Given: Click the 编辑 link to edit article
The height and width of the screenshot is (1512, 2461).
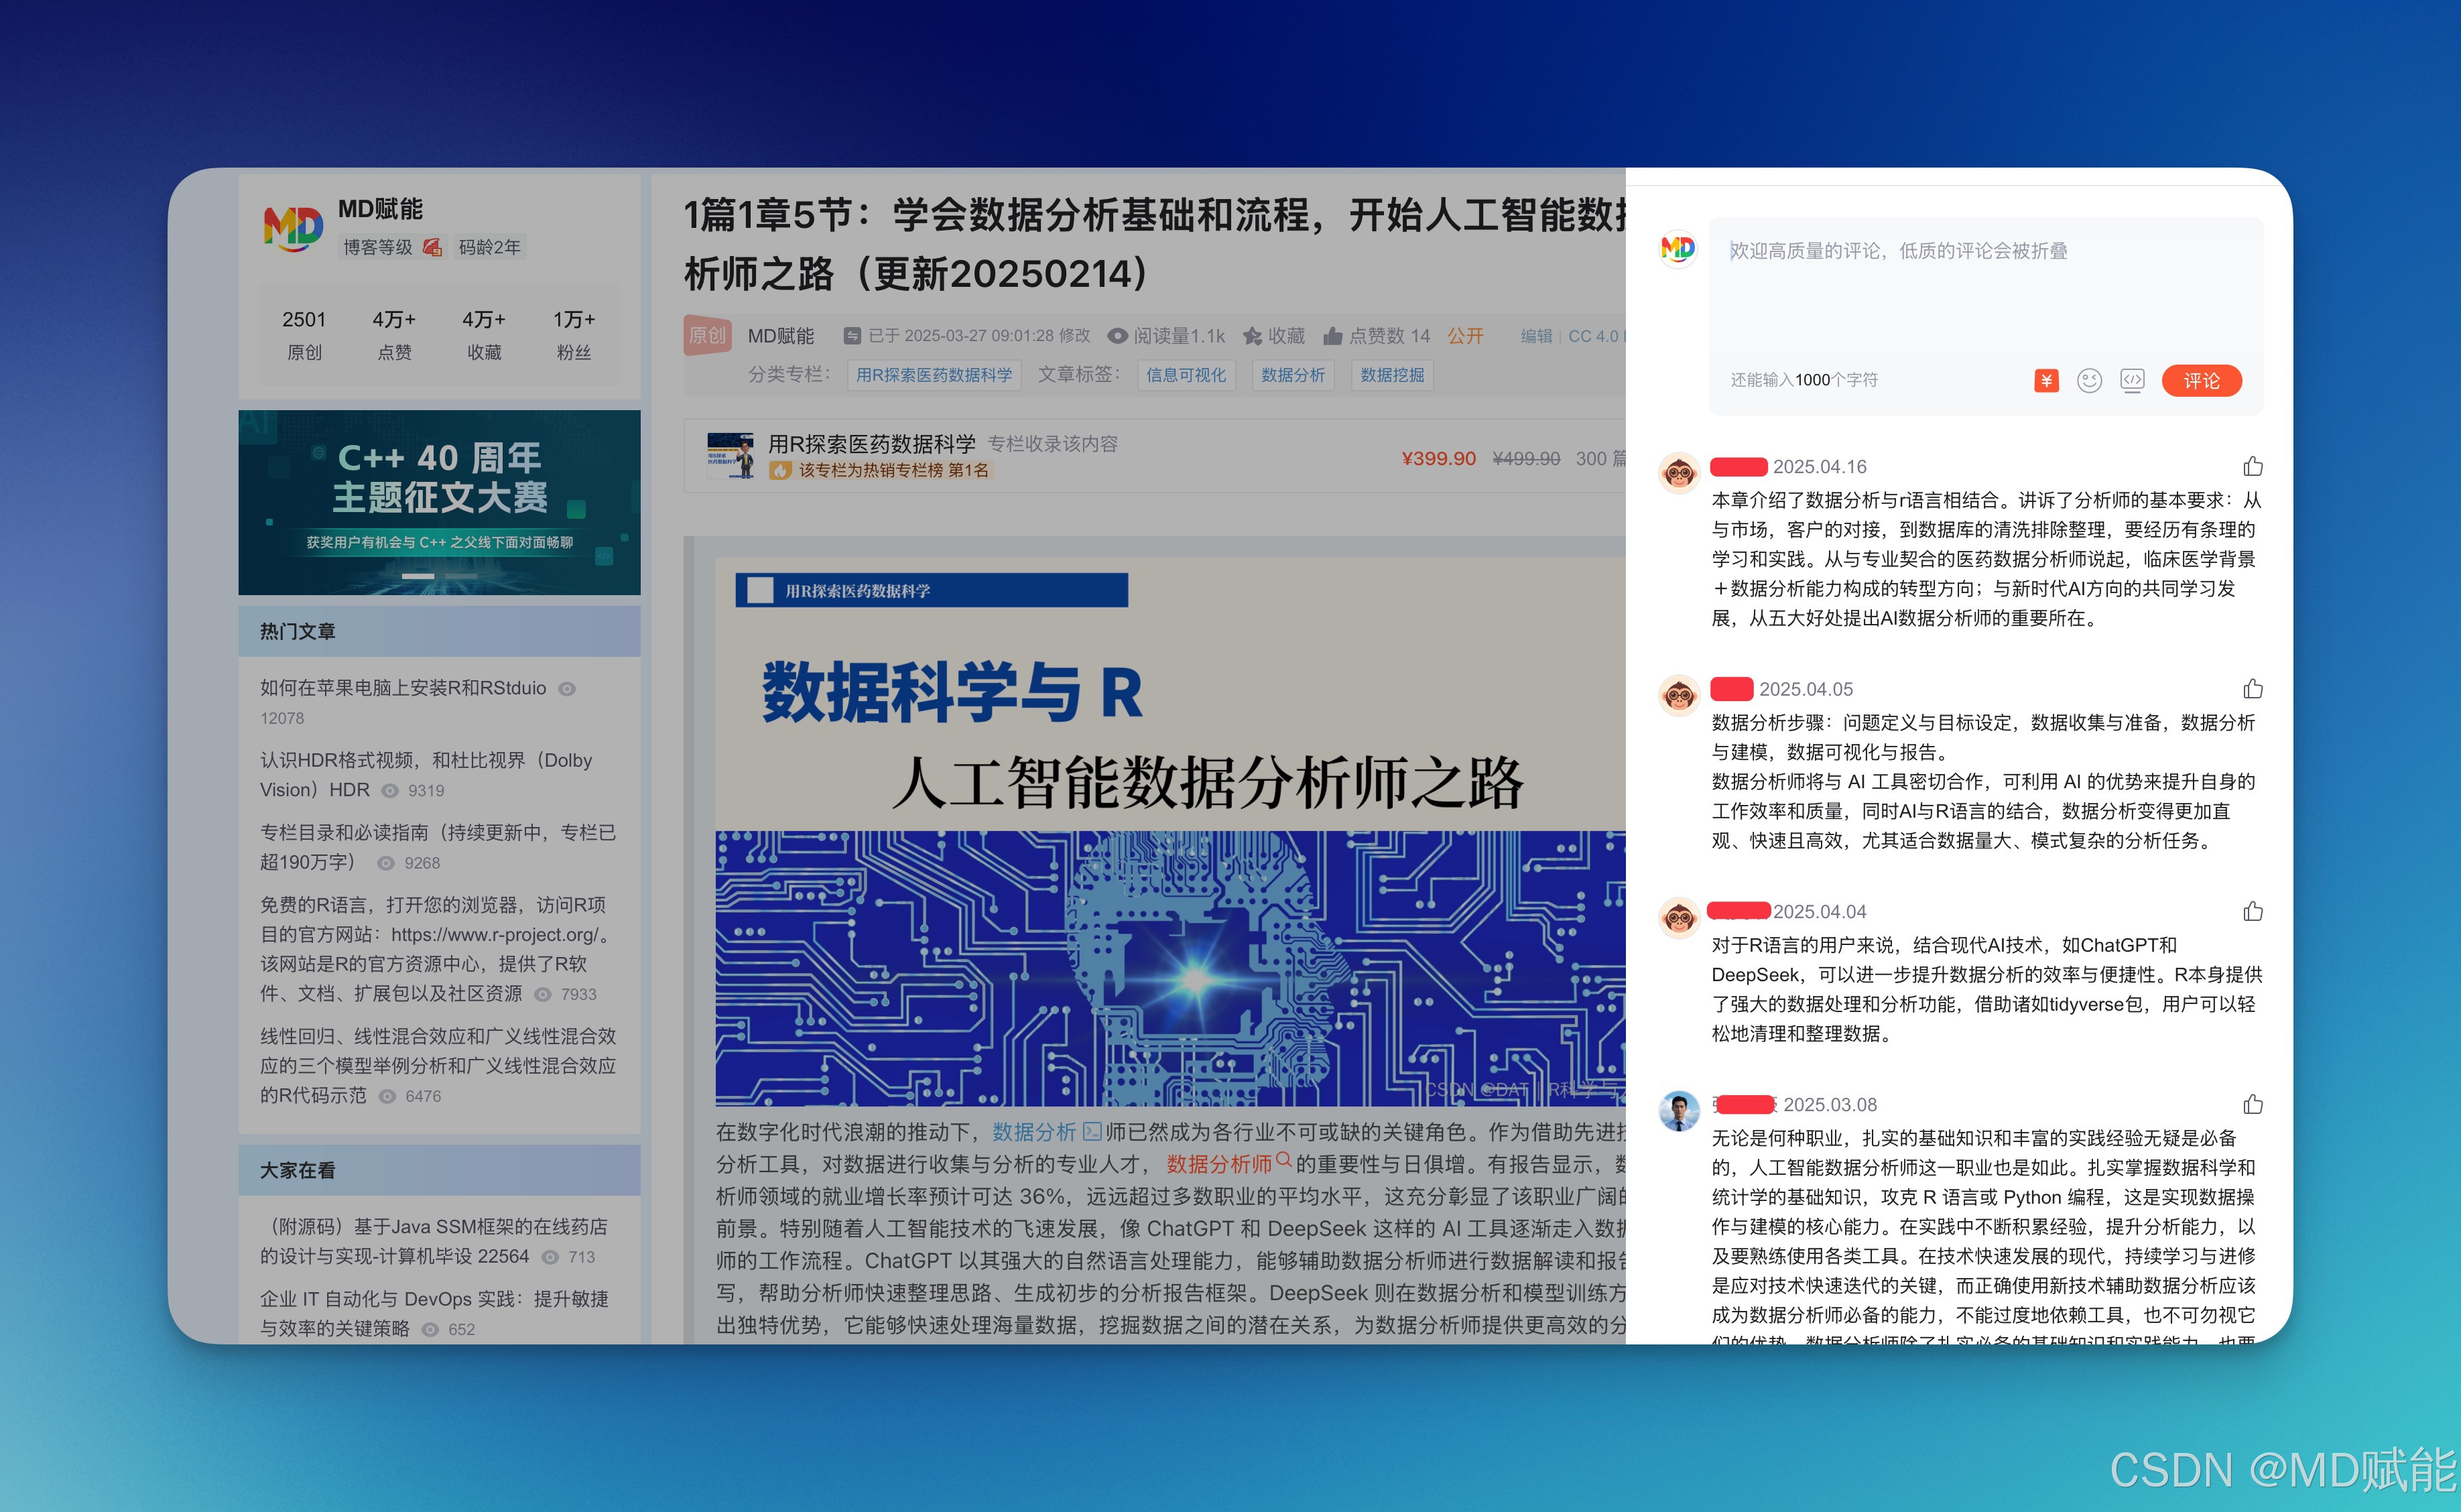Looking at the screenshot, I should click(x=1536, y=336).
